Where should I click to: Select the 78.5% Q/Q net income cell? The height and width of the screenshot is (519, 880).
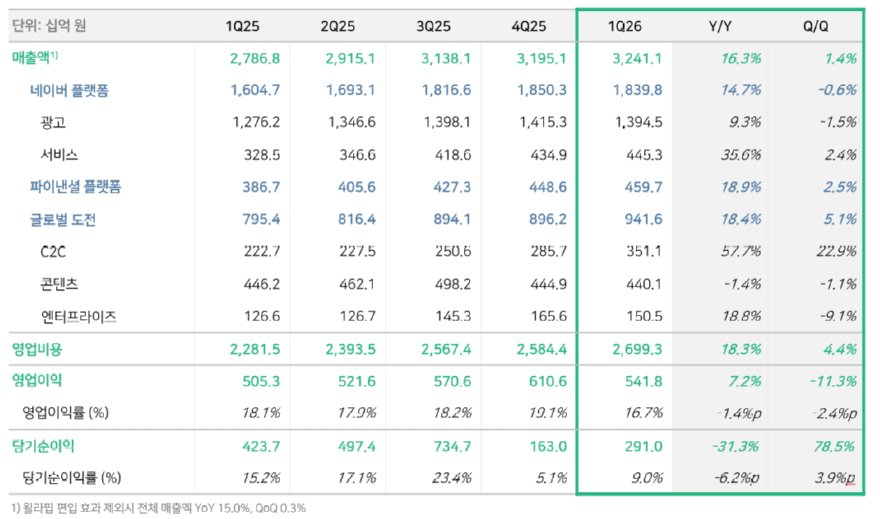pos(834,447)
